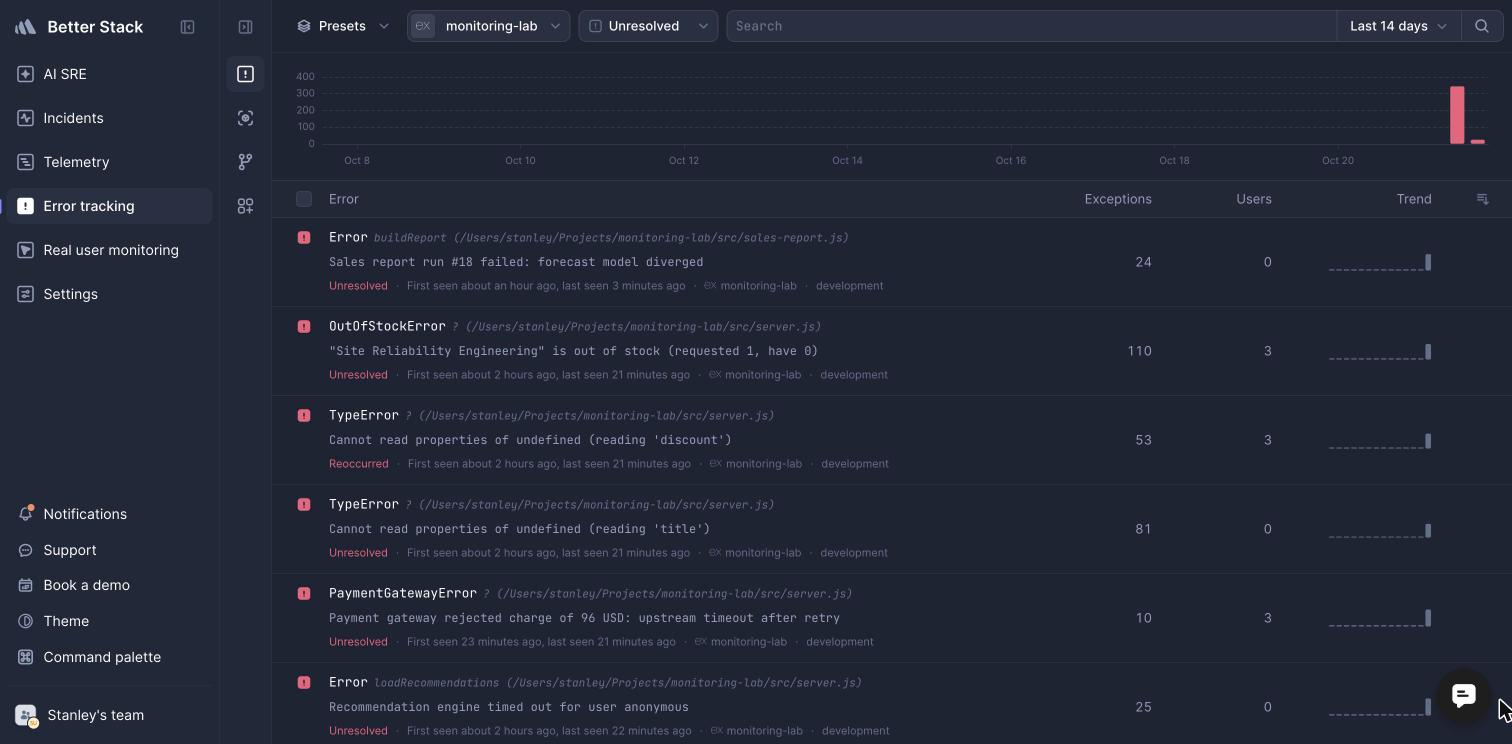Click the status icon for the 'discount' TypeError

click(304, 416)
